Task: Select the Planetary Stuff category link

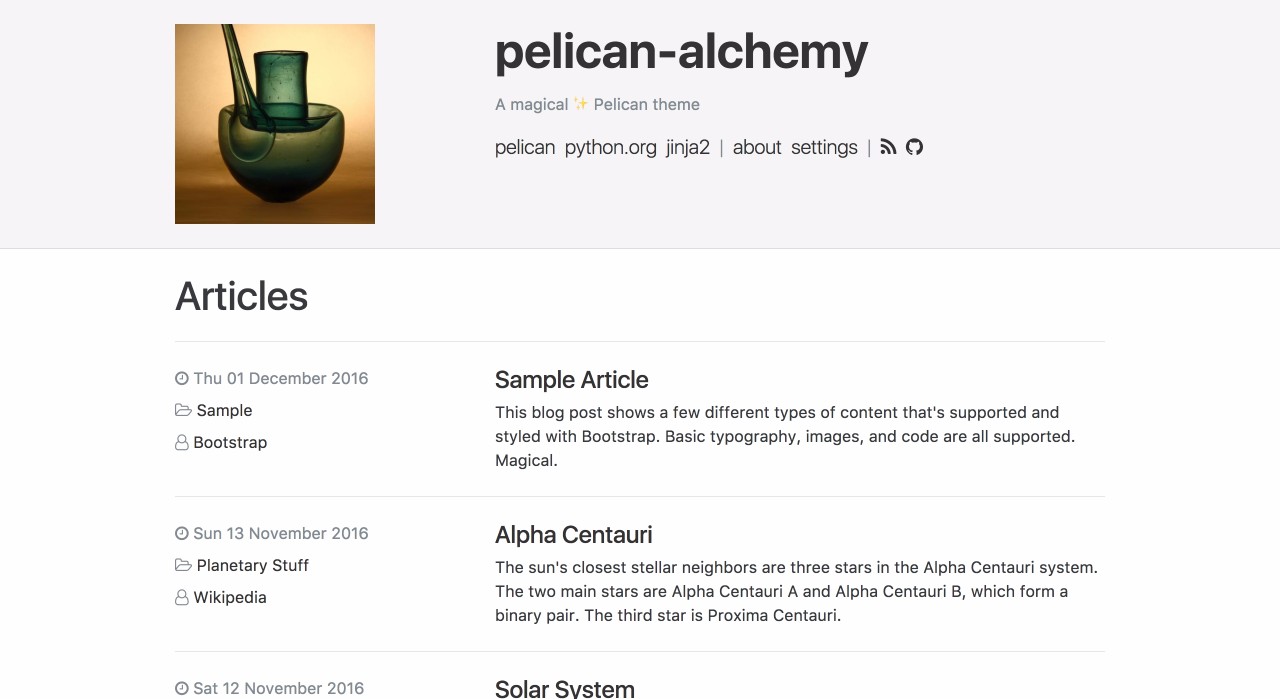Action: coord(253,565)
